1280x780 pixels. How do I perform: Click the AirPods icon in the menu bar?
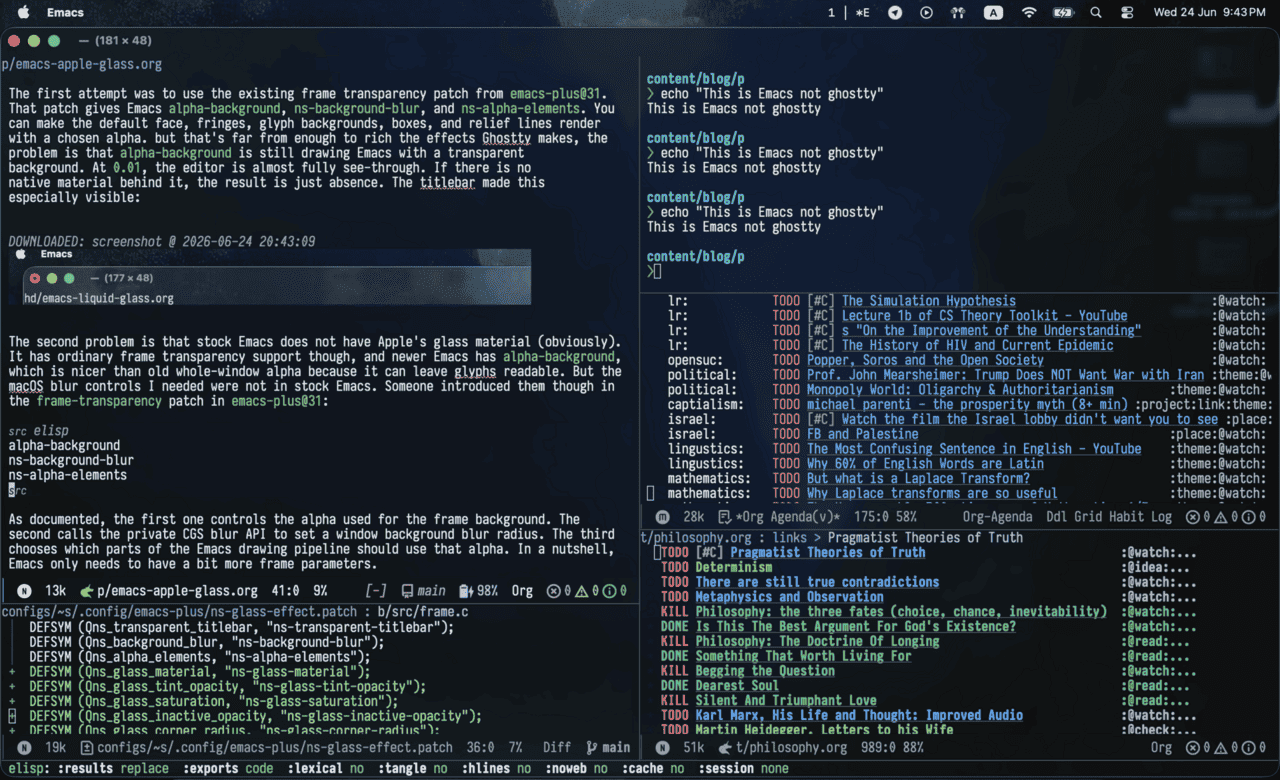click(x=958, y=13)
